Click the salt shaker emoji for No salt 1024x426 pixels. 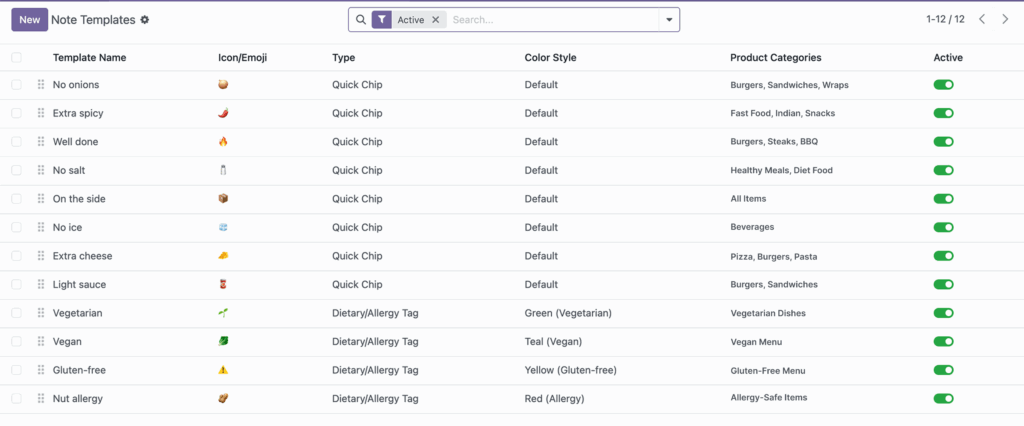(223, 171)
